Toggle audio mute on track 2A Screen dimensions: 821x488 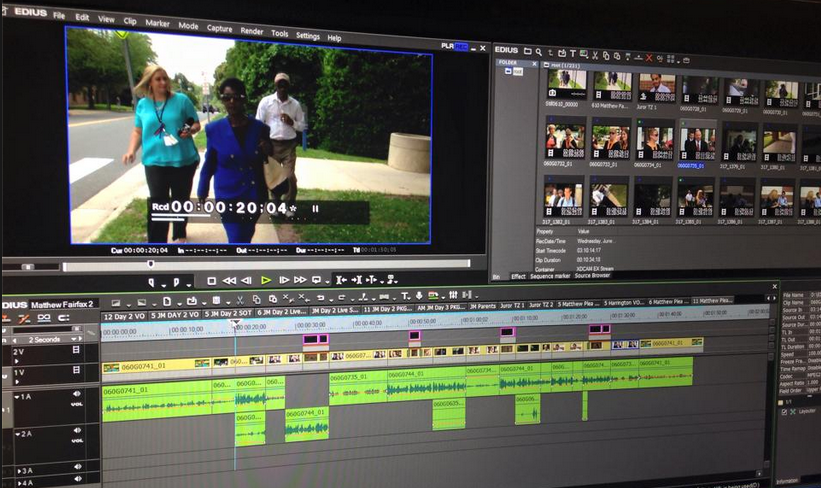coord(76,431)
